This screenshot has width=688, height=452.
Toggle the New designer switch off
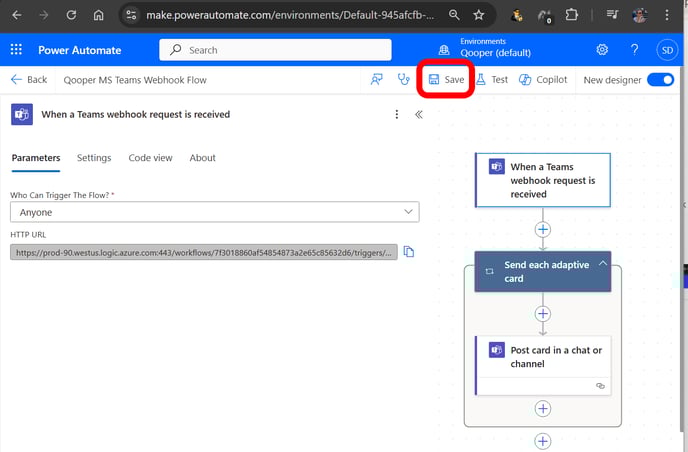click(660, 80)
